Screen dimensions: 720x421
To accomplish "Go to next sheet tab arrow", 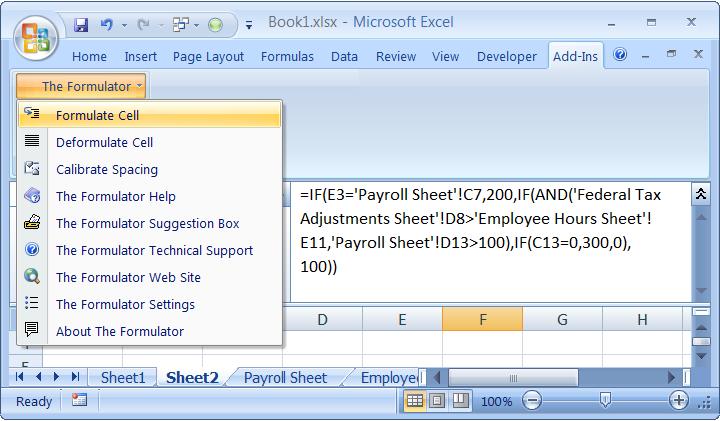I will click(56, 377).
